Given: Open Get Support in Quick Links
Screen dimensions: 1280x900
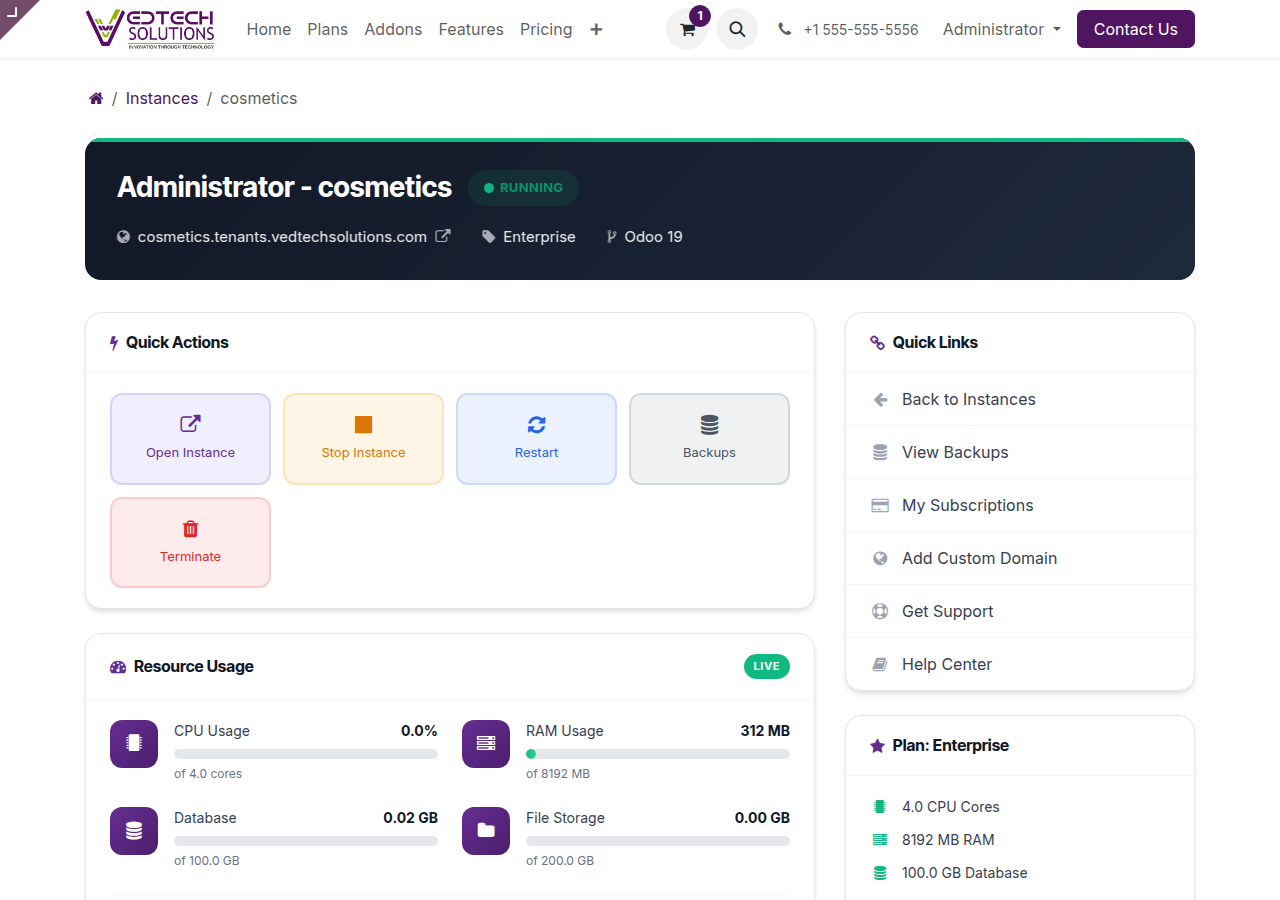Looking at the screenshot, I should pos(947,611).
